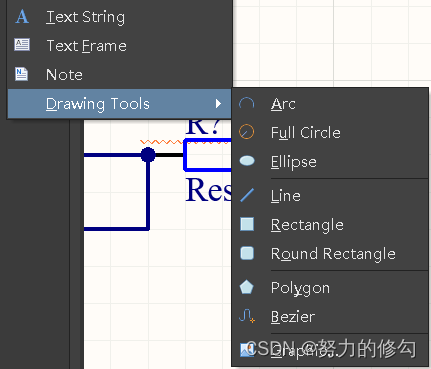Click the diagonal Line tool icon
This screenshot has height=369, width=431.
click(x=247, y=195)
